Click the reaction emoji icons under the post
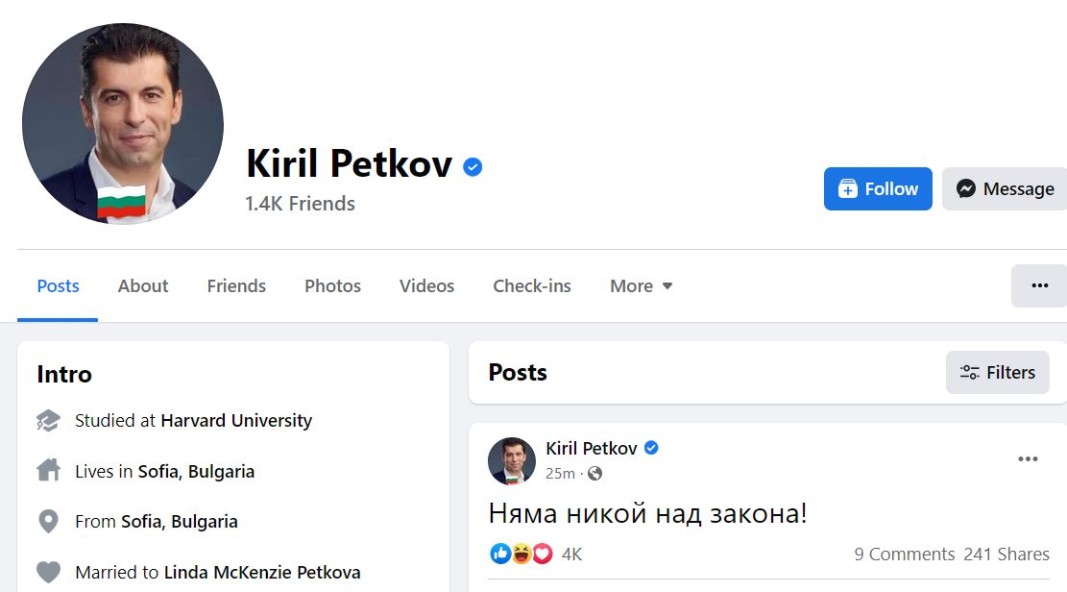Viewport: 1067px width, 592px height. [x=521, y=553]
